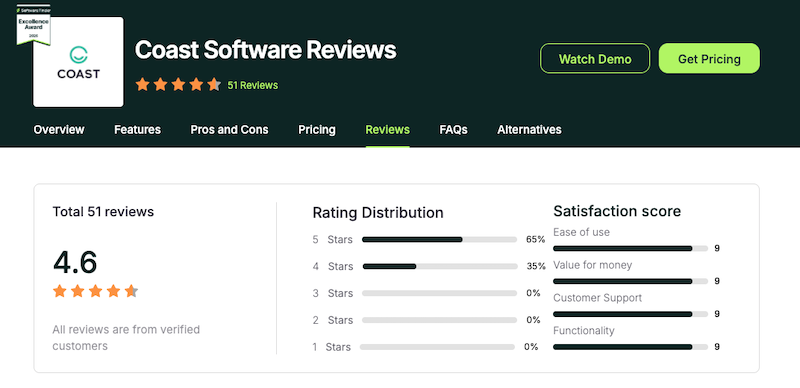Image resolution: width=800 pixels, height=388 pixels.
Task: Click the 1 Stars distribution bar
Action: pyautogui.click(x=437, y=347)
